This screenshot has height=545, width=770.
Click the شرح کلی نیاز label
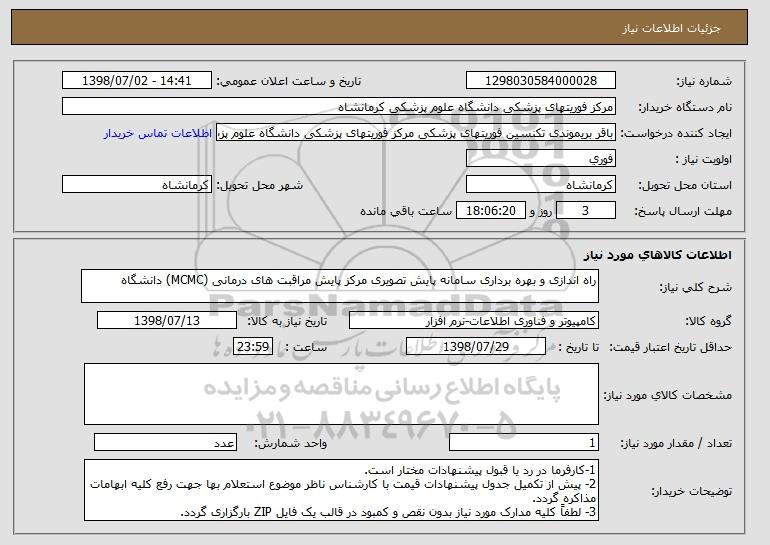point(695,287)
